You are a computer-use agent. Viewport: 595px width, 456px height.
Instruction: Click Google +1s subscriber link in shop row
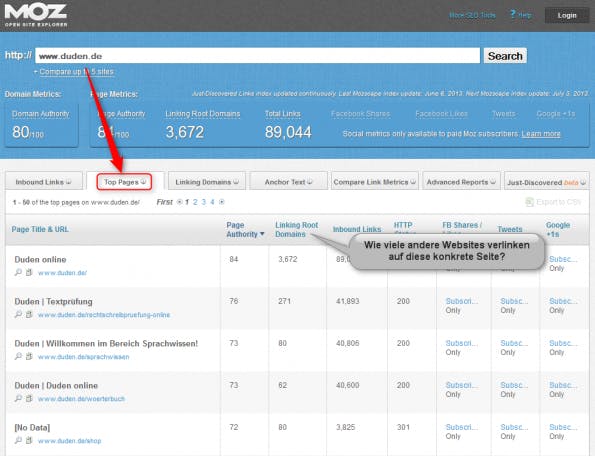coord(563,427)
